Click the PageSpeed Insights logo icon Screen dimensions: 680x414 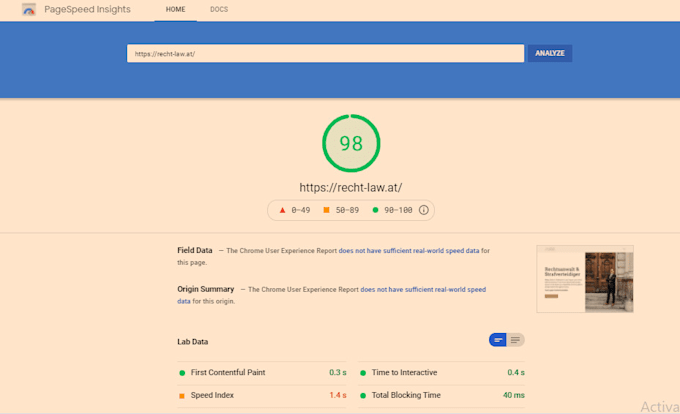tap(29, 10)
